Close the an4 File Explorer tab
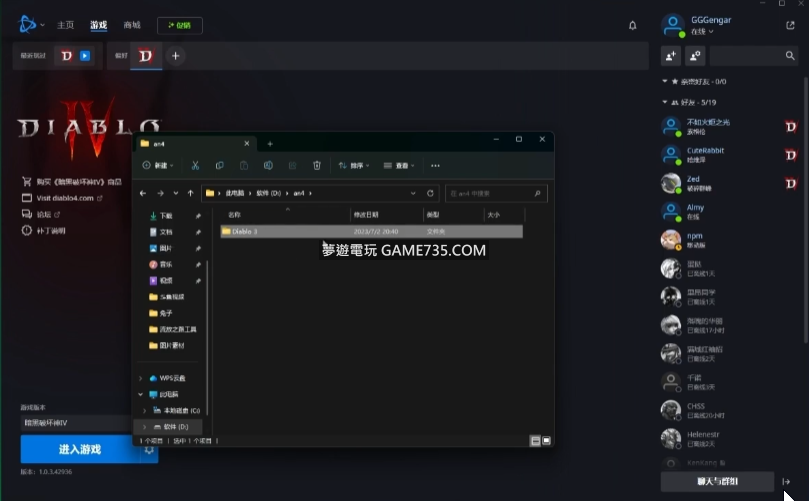 point(247,143)
